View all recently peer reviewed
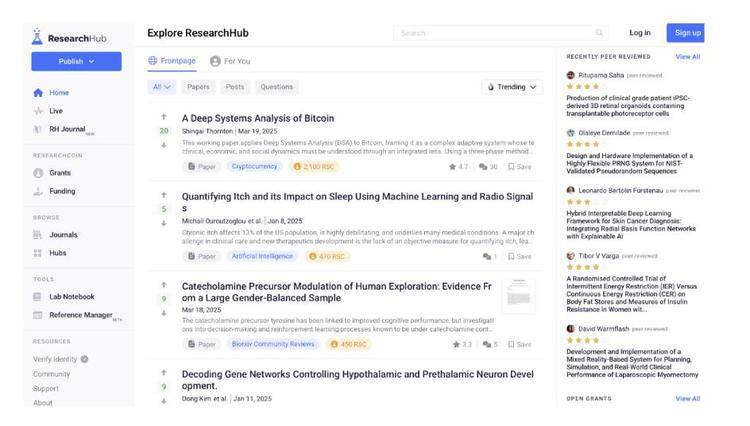Viewport: 750px width, 426px height. (x=688, y=57)
